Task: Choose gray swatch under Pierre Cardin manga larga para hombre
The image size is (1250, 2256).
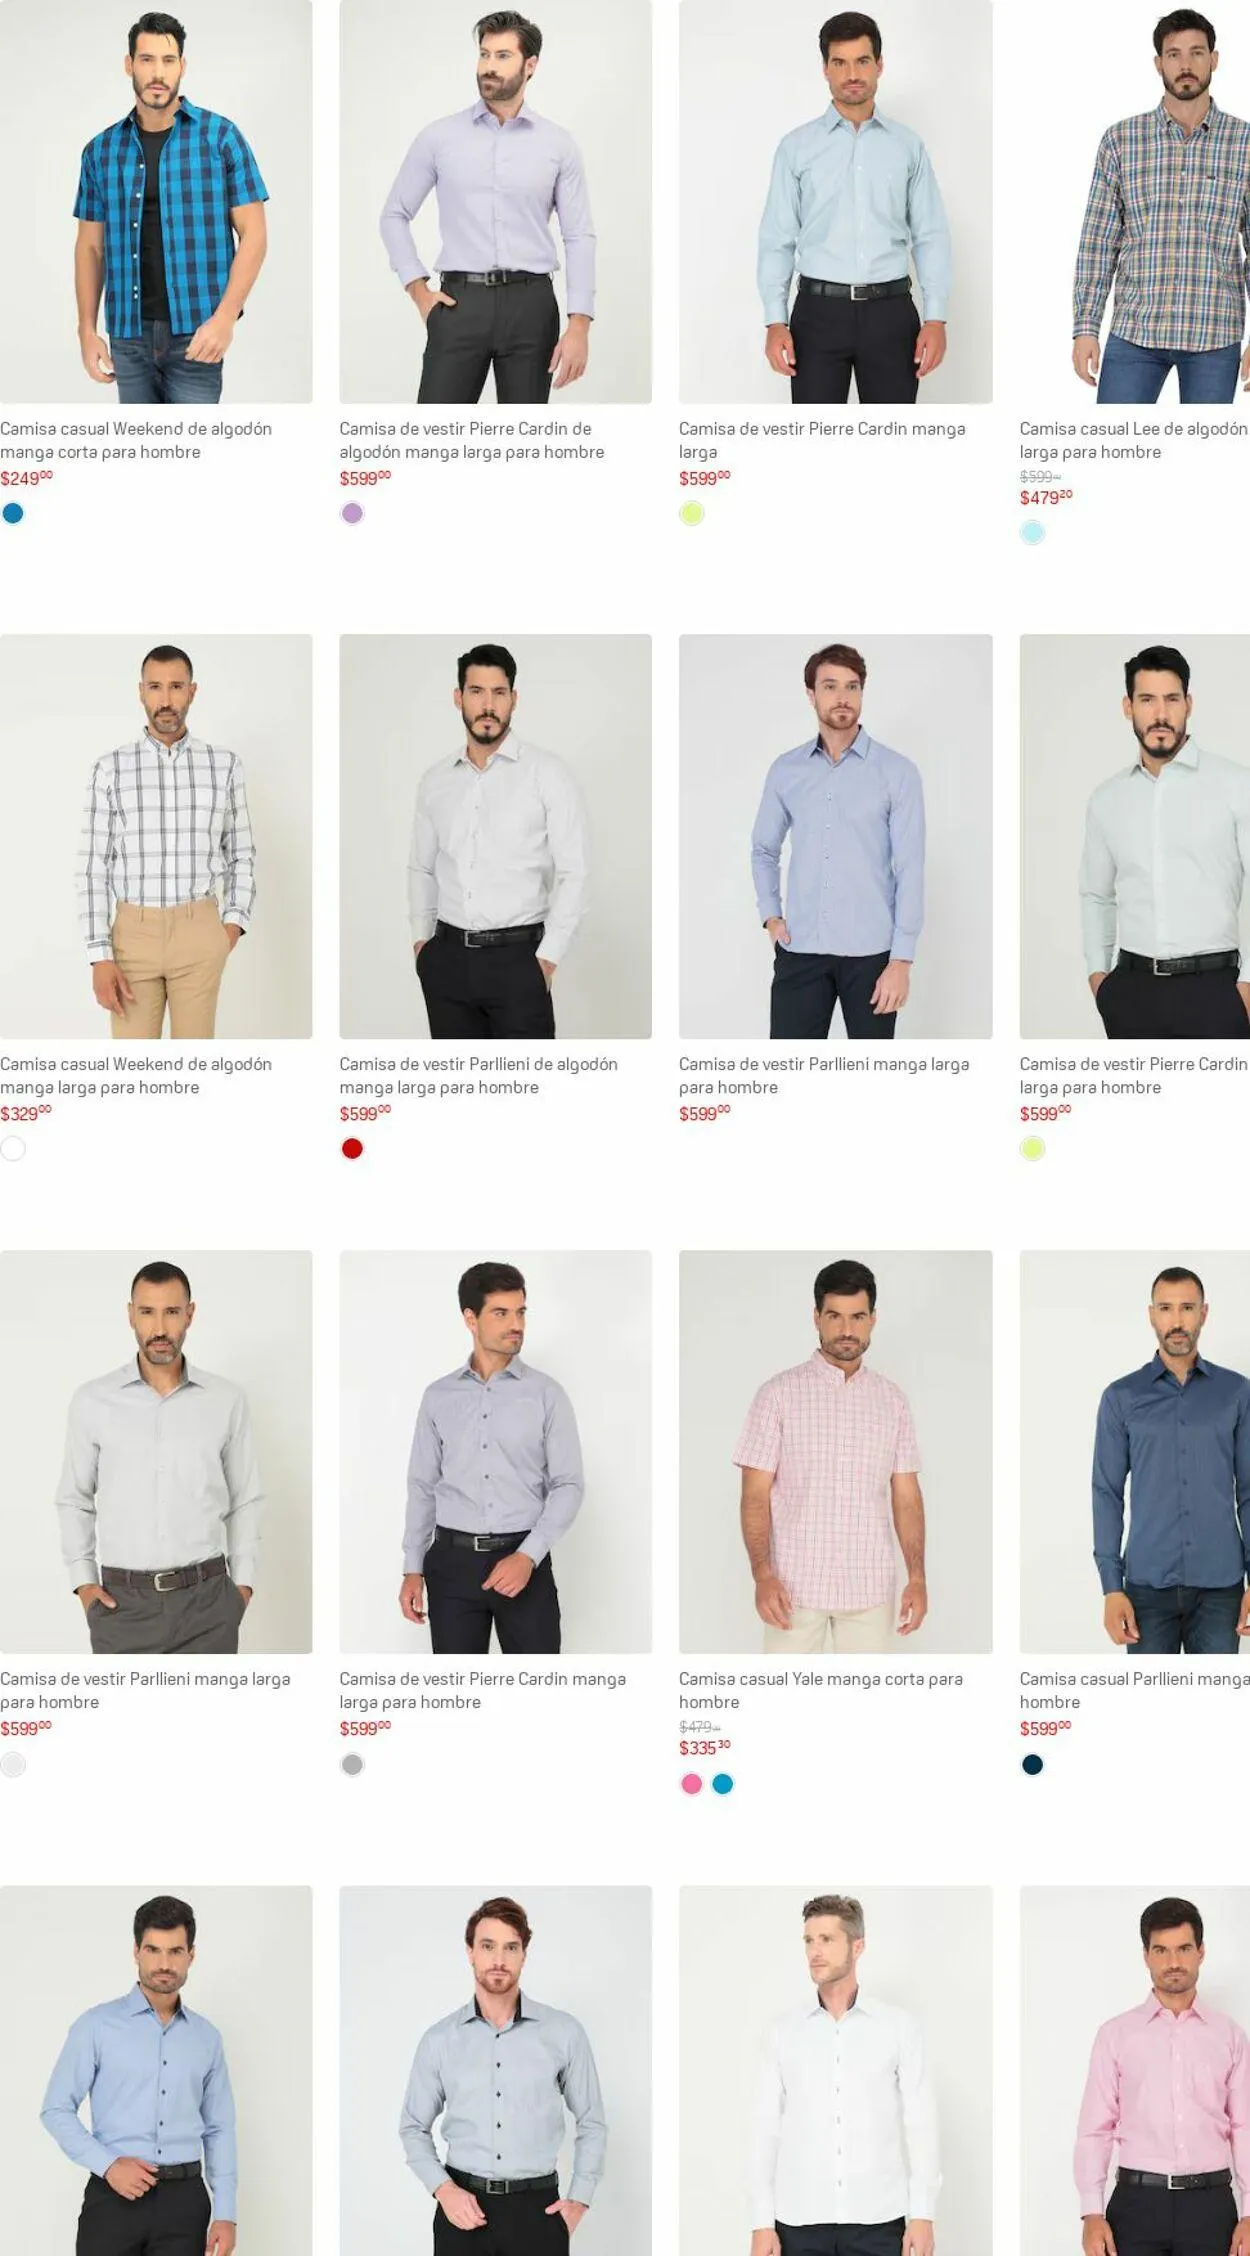Action: point(352,1765)
